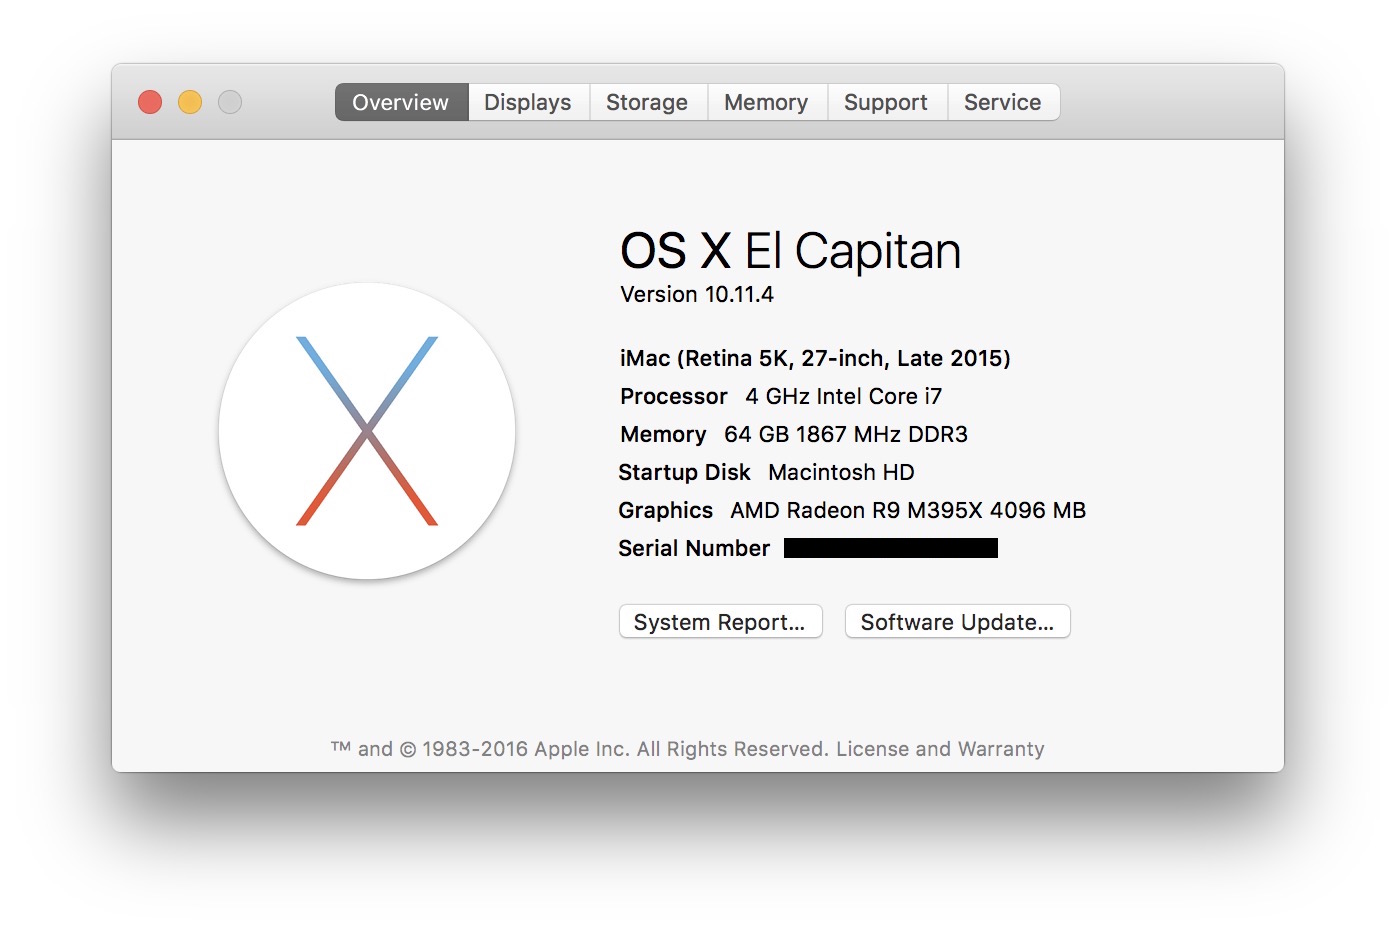Click the Software Update... button

[x=957, y=622]
